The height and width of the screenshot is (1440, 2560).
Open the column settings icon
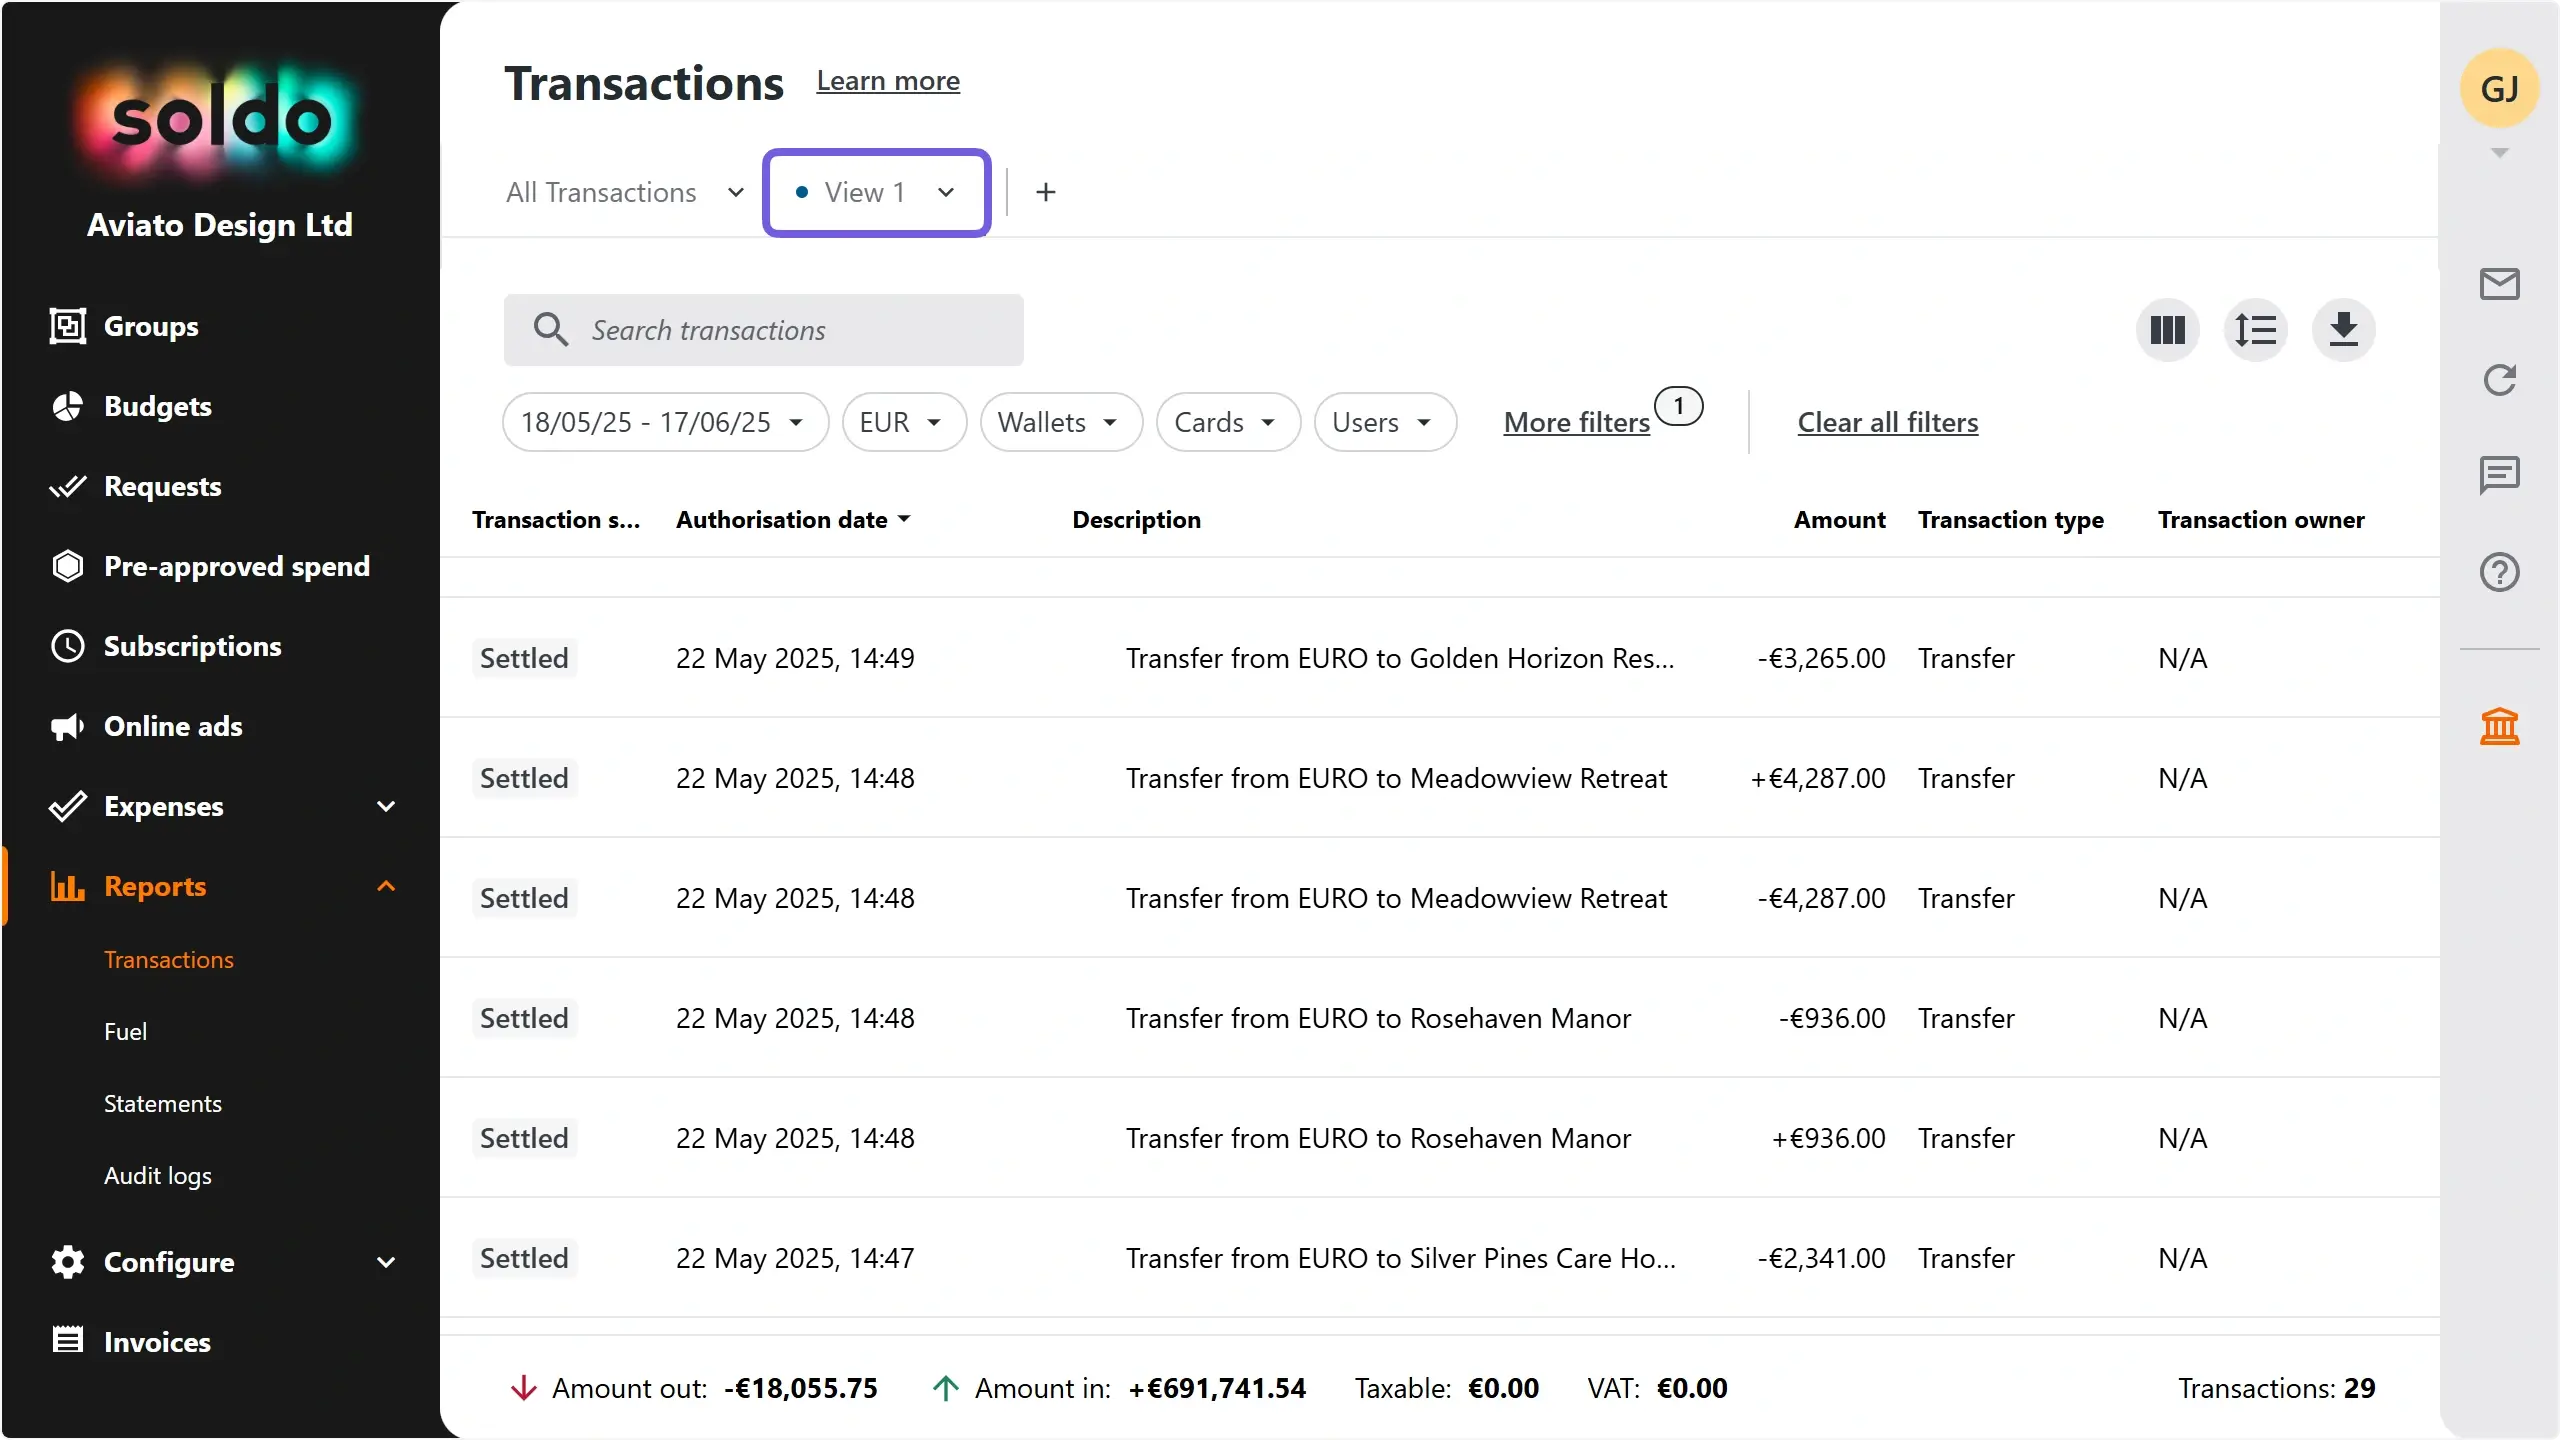tap(2167, 330)
